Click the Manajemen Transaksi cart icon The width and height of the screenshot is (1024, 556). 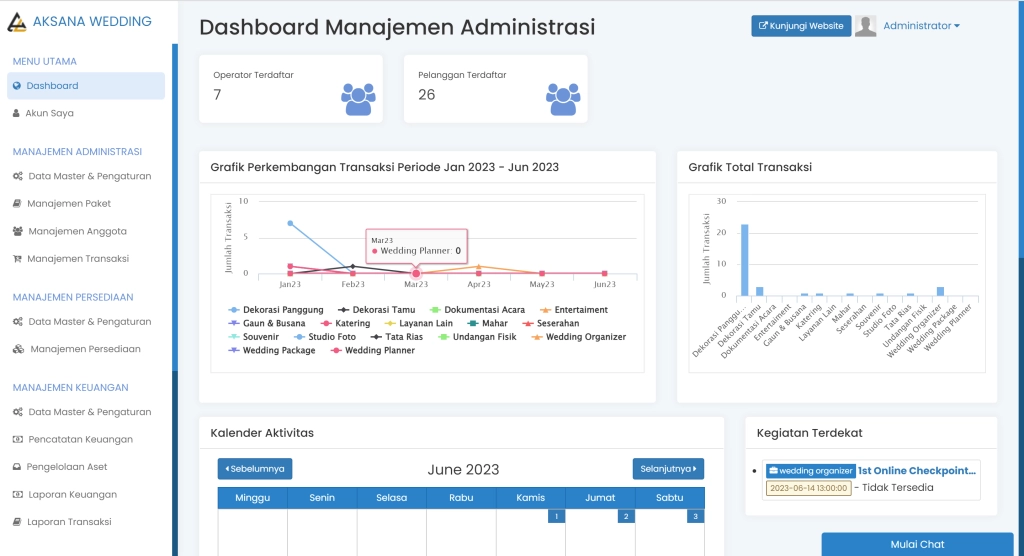point(17,259)
